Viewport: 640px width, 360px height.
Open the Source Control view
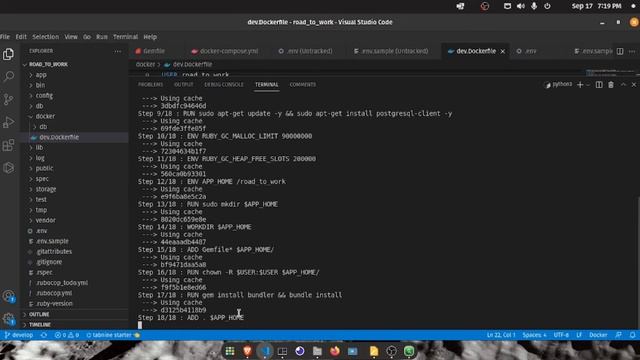click(9, 99)
